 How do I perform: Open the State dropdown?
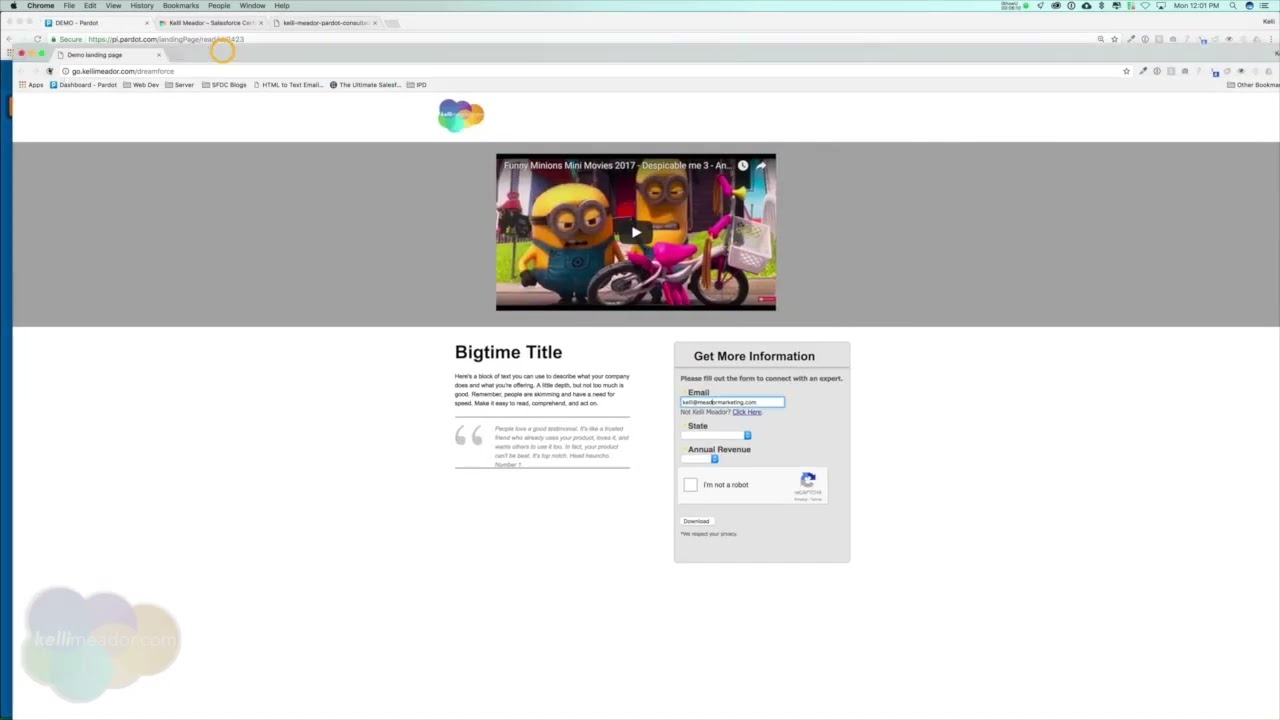pyautogui.click(x=716, y=435)
